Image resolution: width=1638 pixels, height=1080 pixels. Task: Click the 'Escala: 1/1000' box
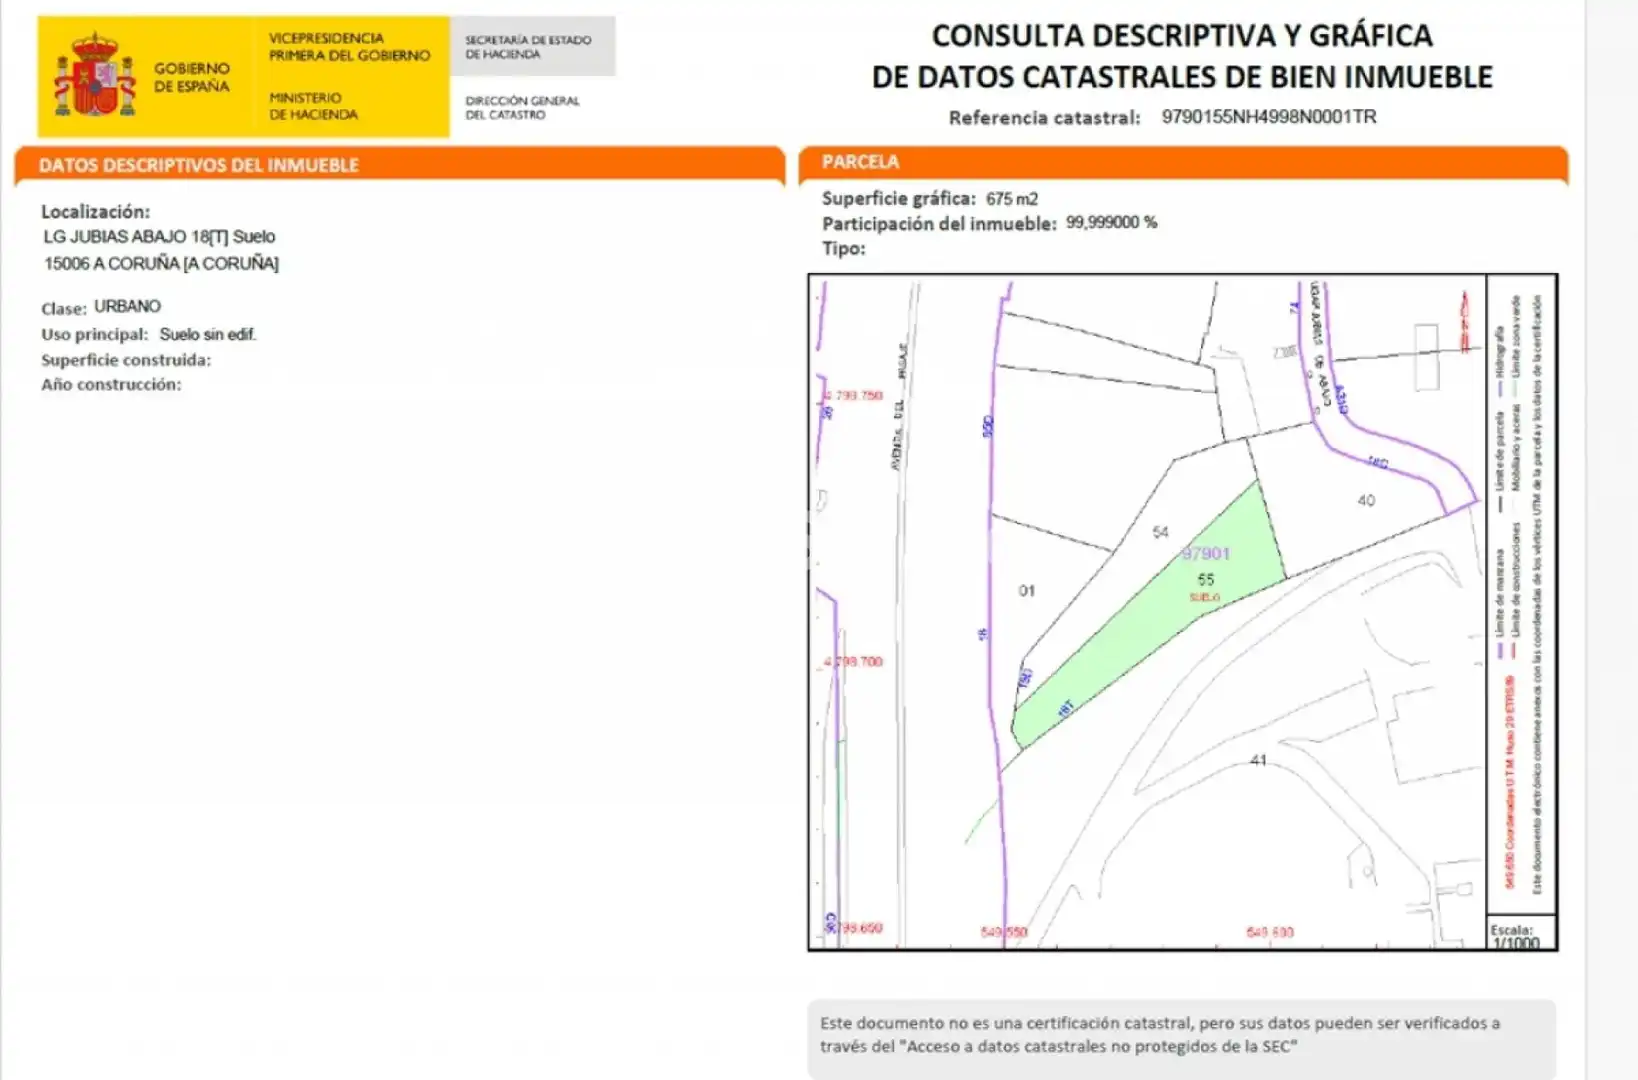coord(1521,933)
